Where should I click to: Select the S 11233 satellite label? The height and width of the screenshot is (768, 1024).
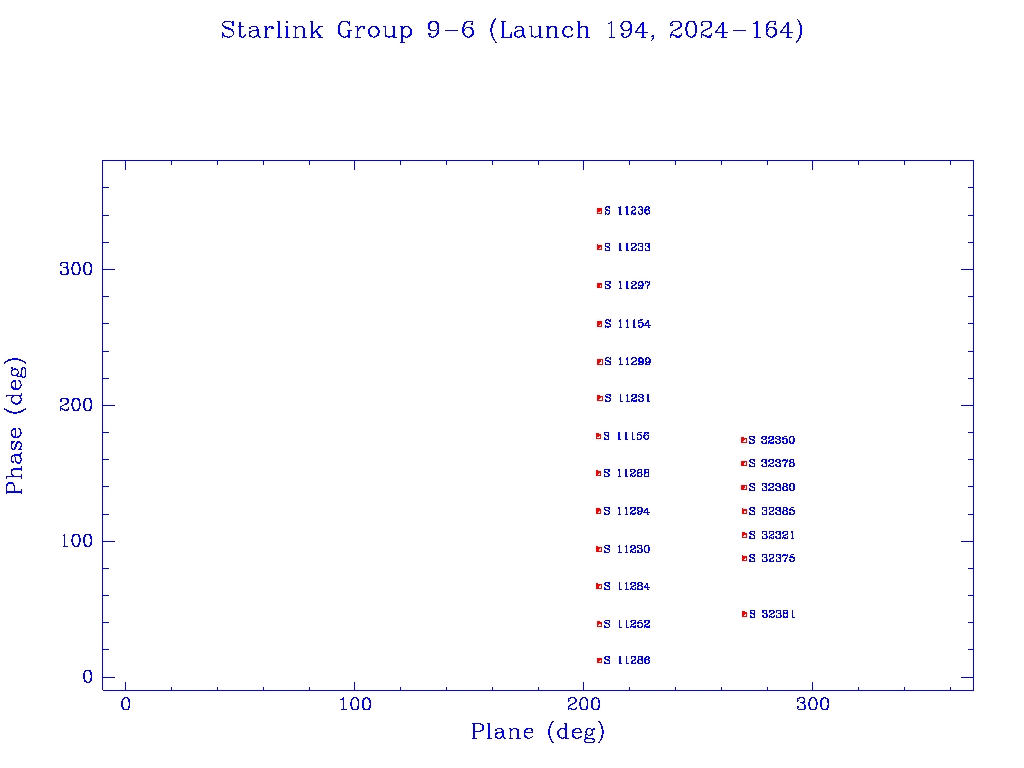[x=627, y=248]
